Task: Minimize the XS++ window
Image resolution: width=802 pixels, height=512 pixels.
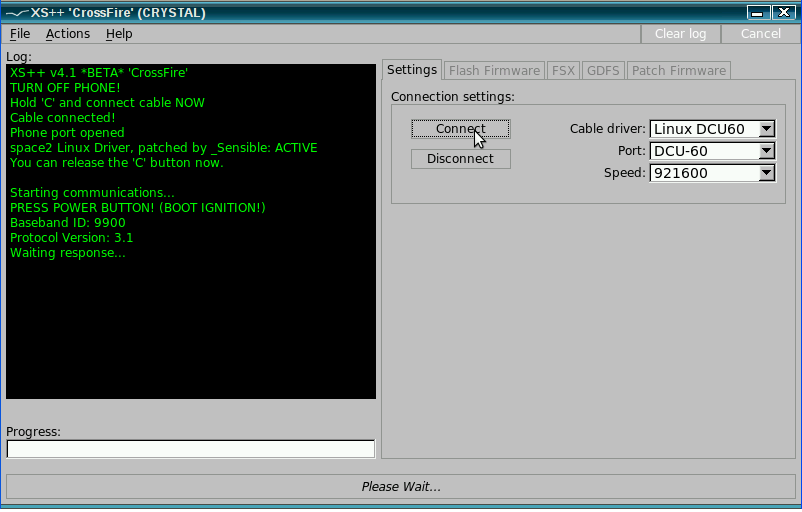Action: click(x=758, y=12)
